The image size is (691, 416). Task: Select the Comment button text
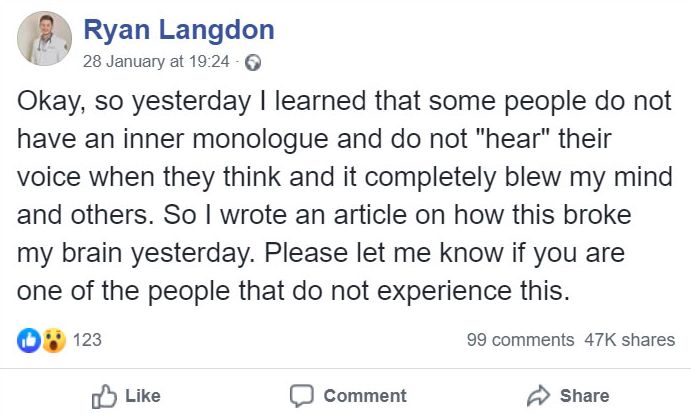(365, 396)
